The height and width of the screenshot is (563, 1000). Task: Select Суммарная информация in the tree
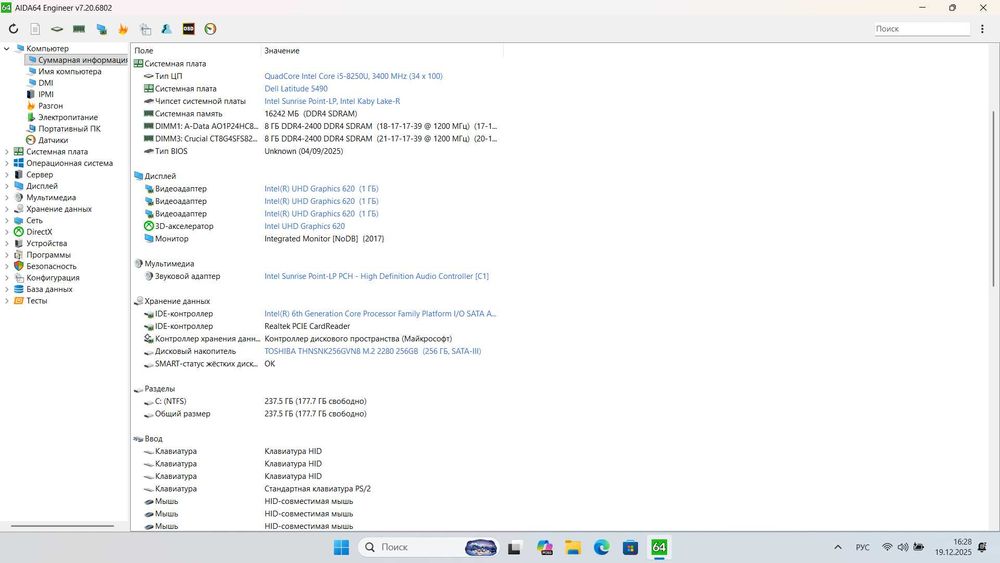[77, 60]
